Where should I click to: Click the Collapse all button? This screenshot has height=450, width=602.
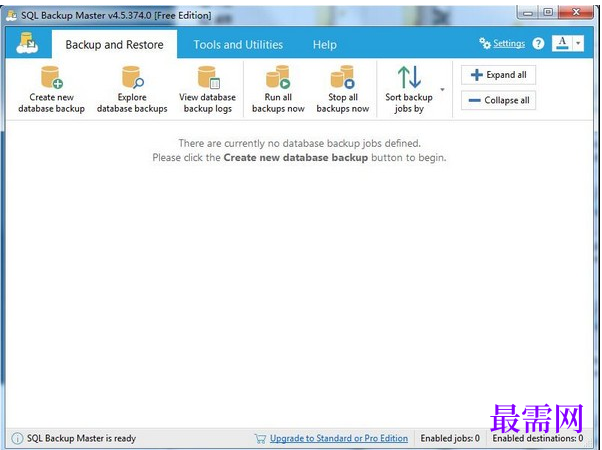[x=498, y=100]
